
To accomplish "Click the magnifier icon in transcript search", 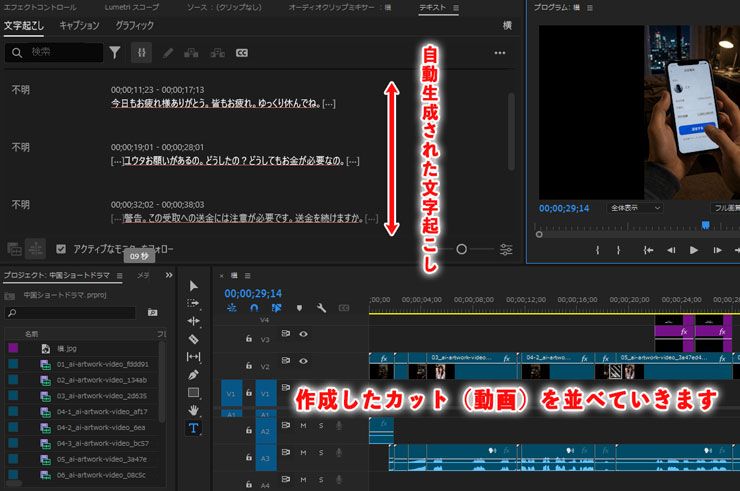I will point(17,52).
